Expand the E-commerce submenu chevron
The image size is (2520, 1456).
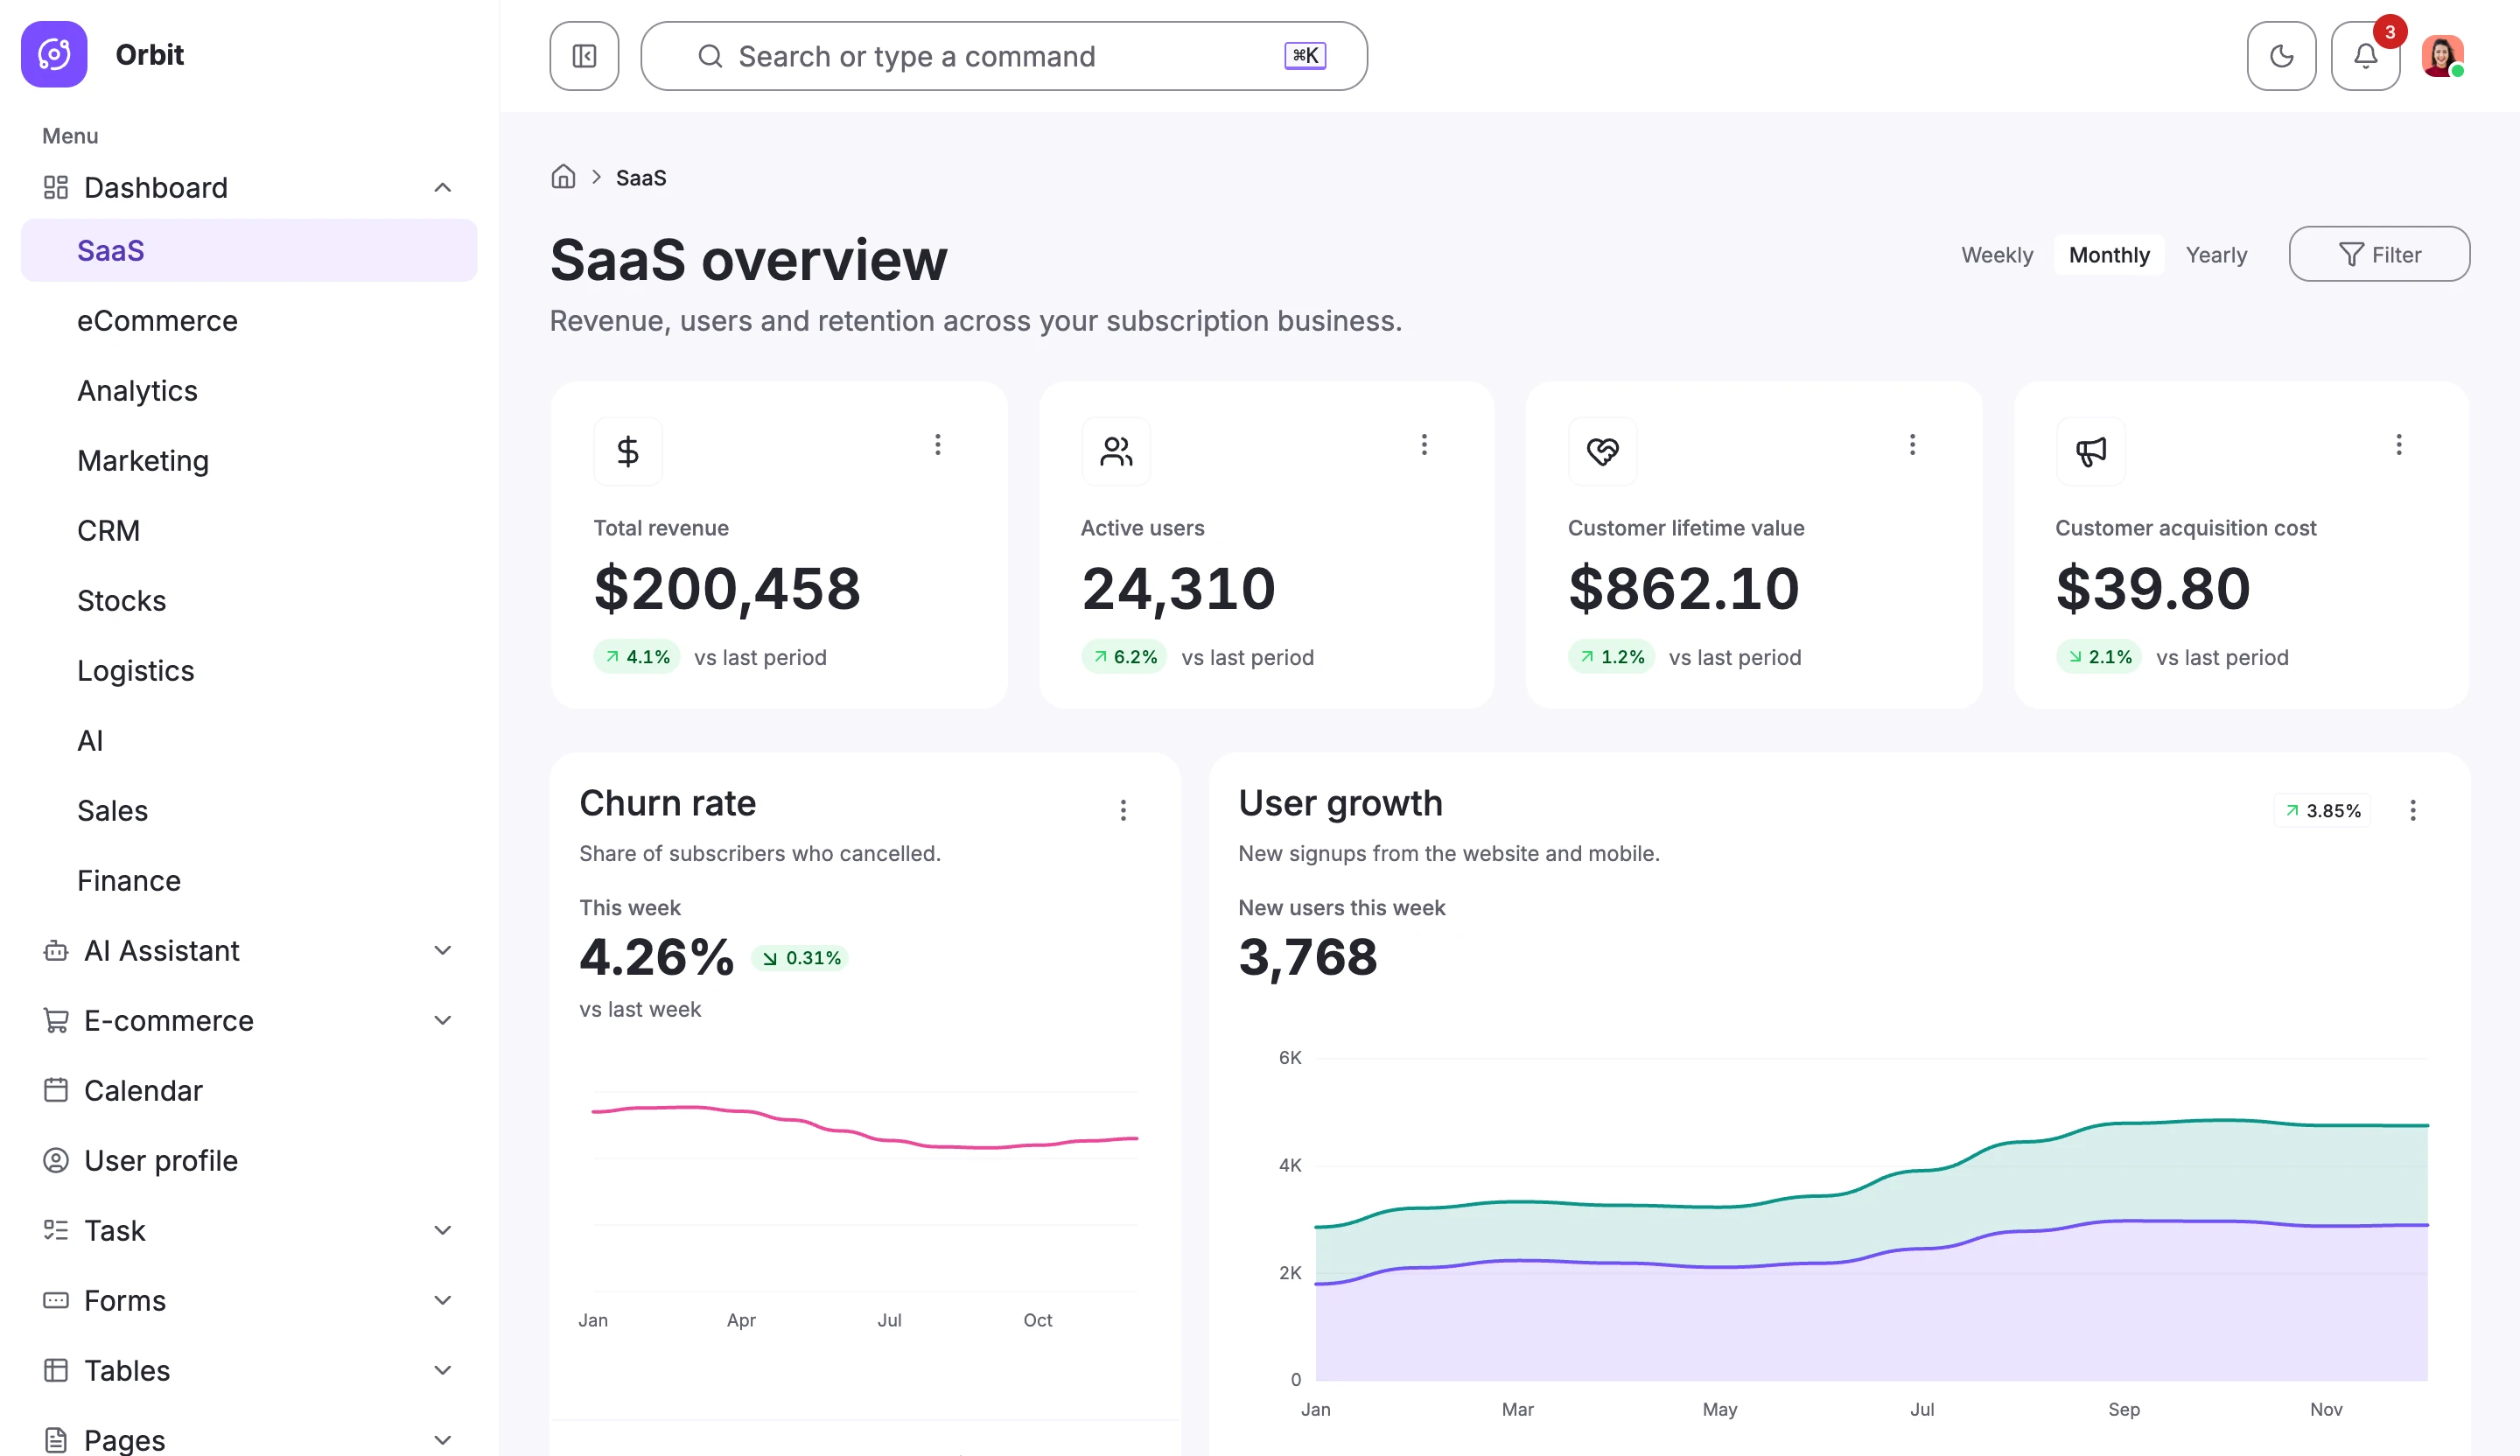(443, 1020)
